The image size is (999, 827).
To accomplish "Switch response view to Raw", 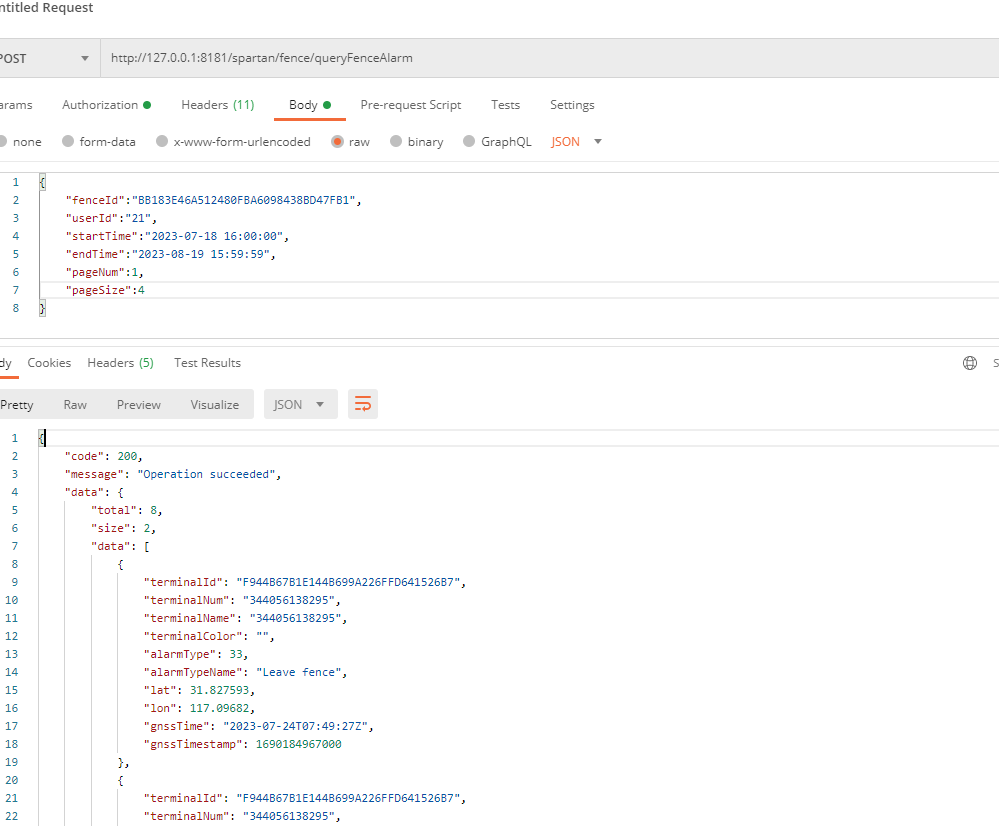I will (75, 404).
